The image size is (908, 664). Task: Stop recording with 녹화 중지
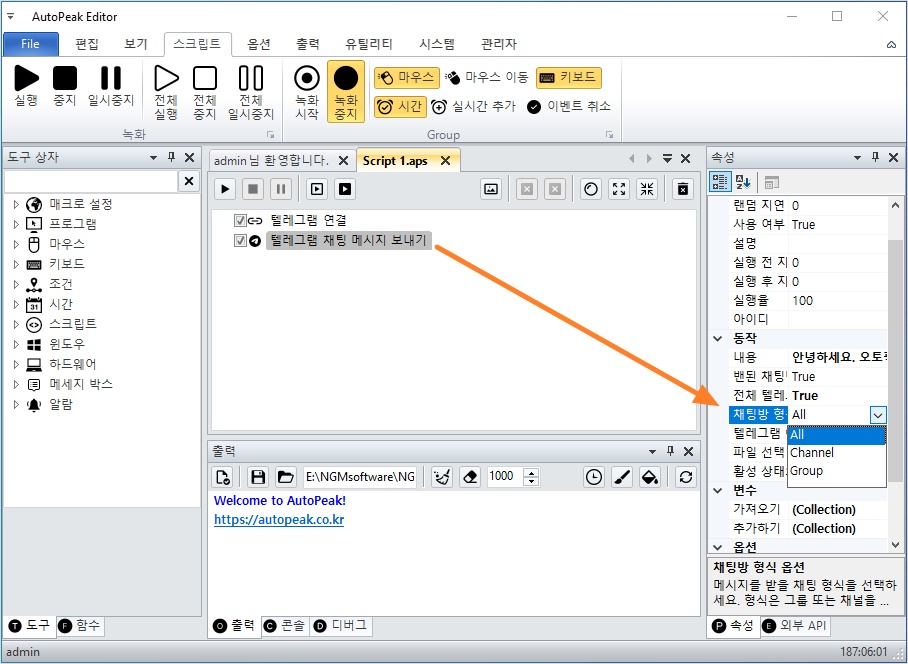point(346,91)
